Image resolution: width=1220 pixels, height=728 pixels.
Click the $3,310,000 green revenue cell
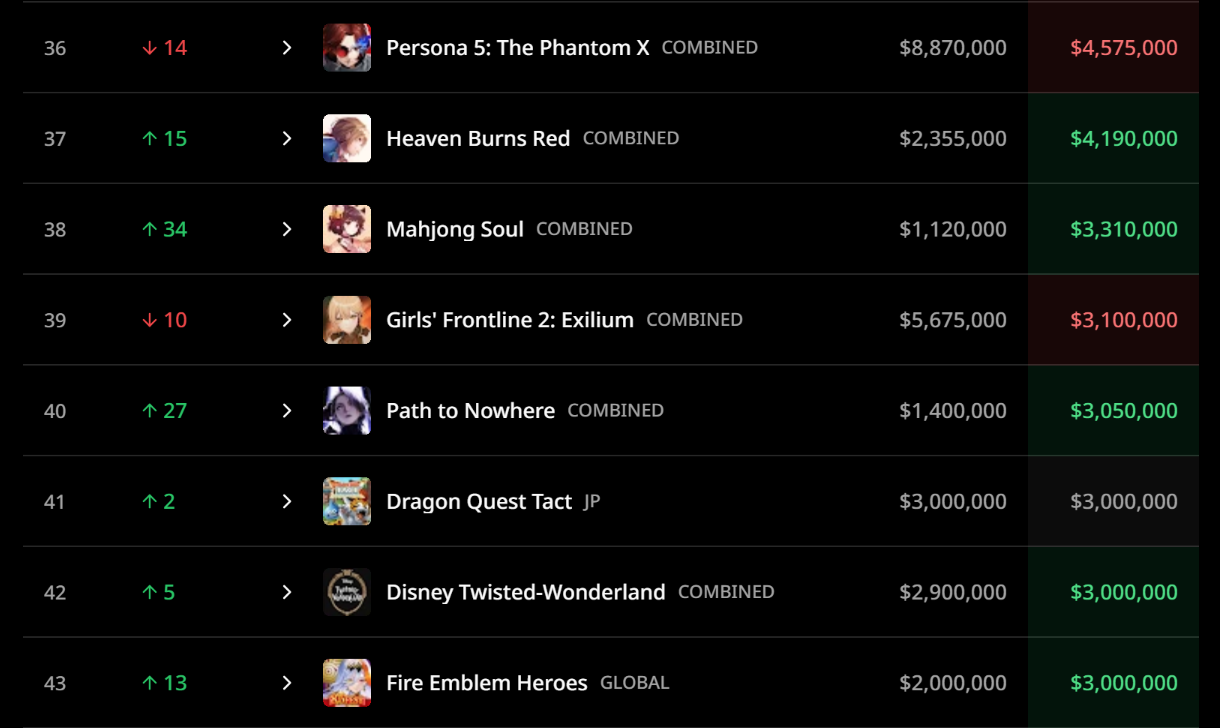1113,229
